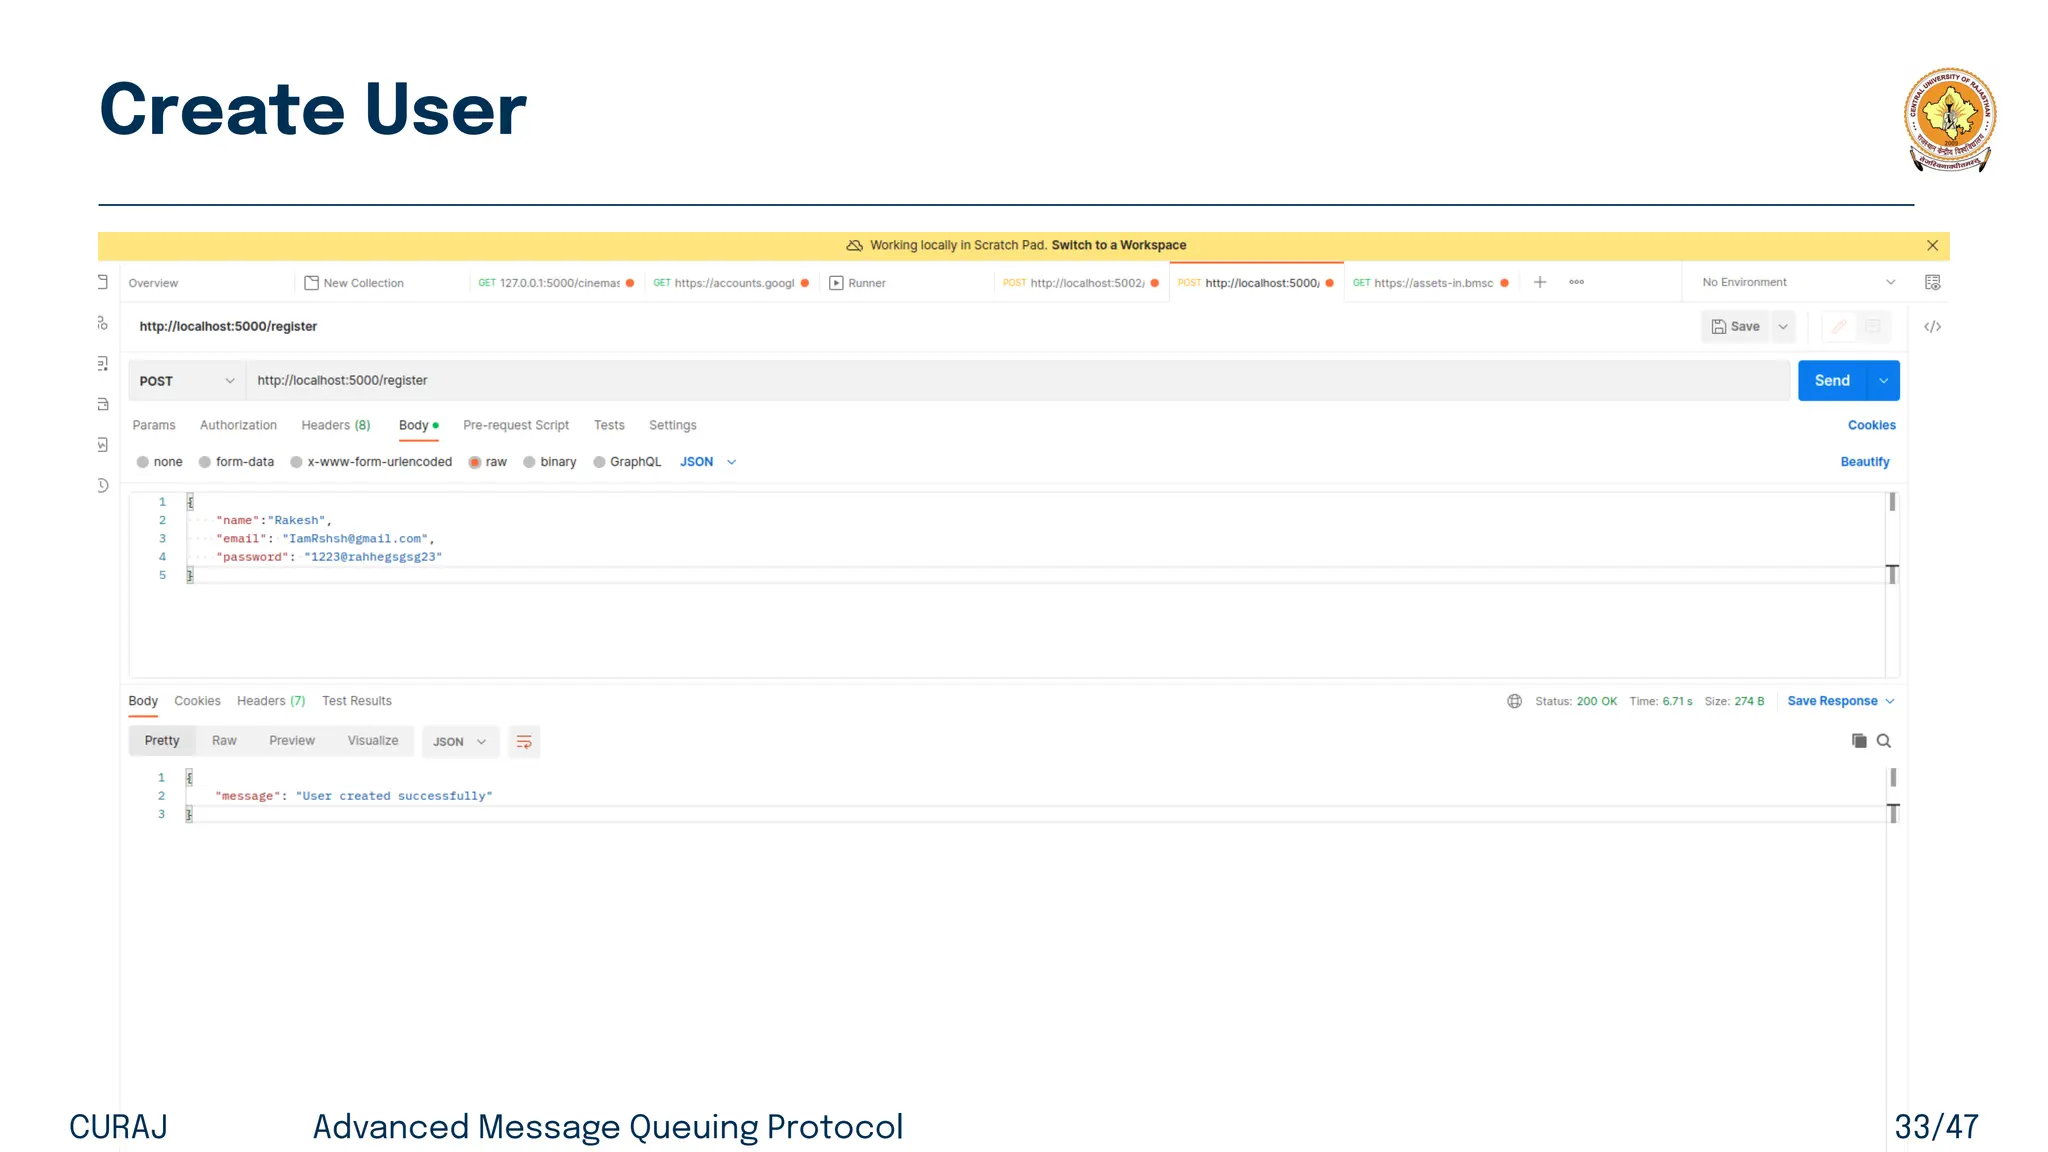Show response Preview view
The image size is (2048, 1152).
point(292,741)
